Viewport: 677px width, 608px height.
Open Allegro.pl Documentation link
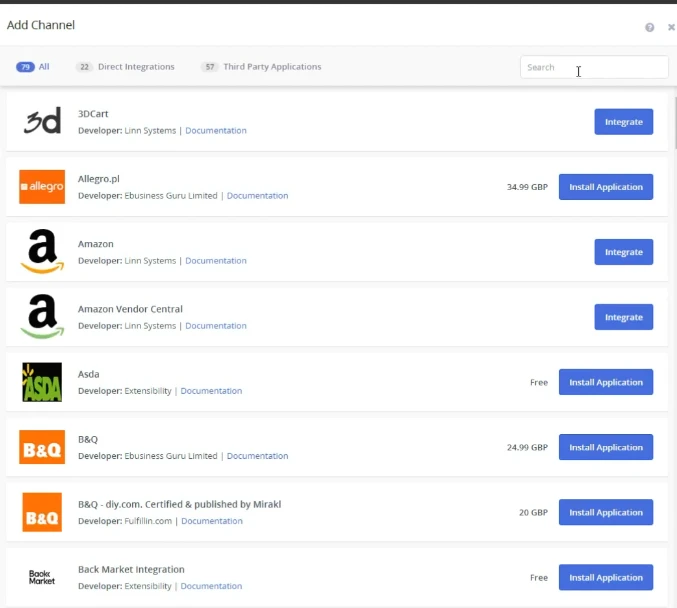pyautogui.click(x=257, y=196)
